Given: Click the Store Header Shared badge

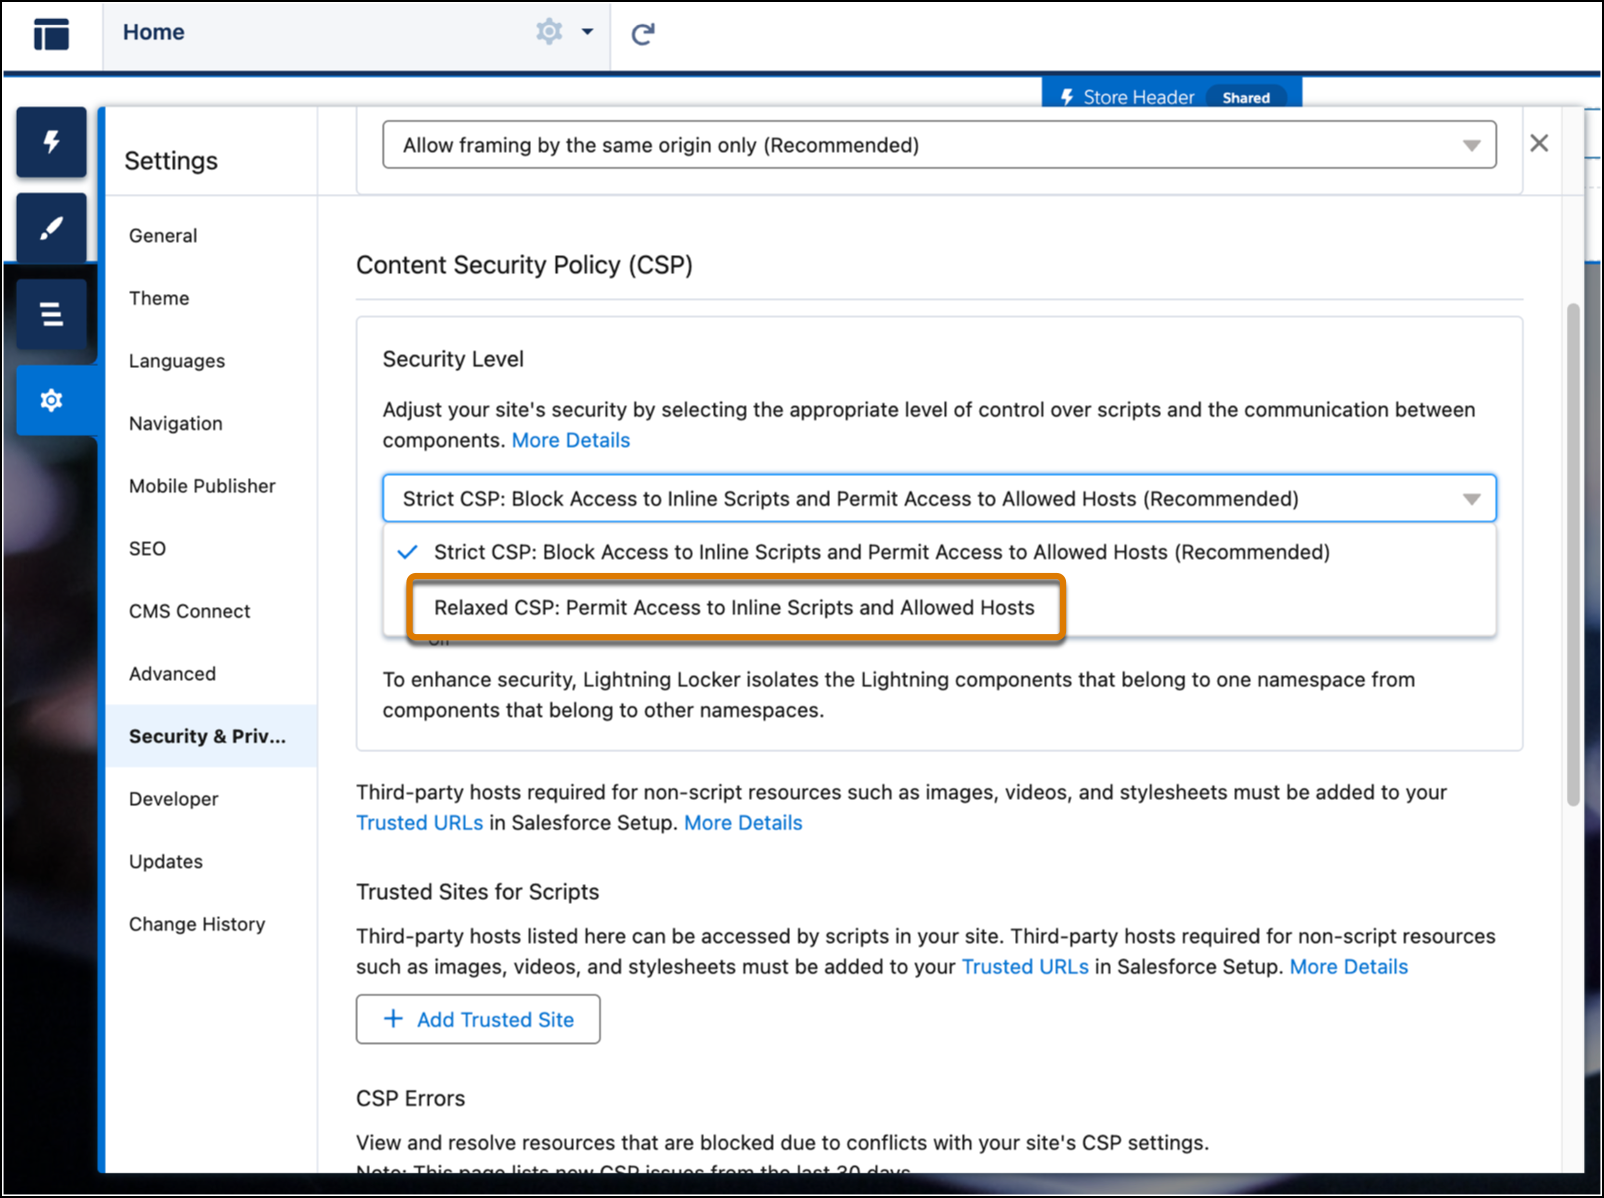Looking at the screenshot, I should 1246,98.
